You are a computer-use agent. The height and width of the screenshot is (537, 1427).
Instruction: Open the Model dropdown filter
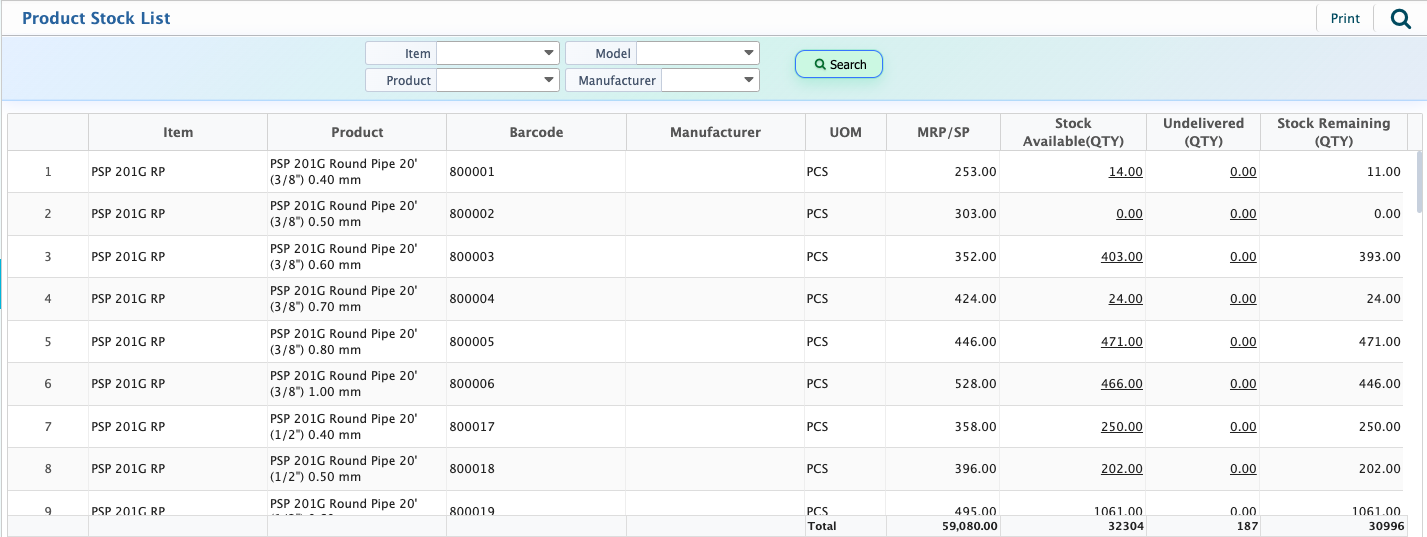(x=697, y=53)
